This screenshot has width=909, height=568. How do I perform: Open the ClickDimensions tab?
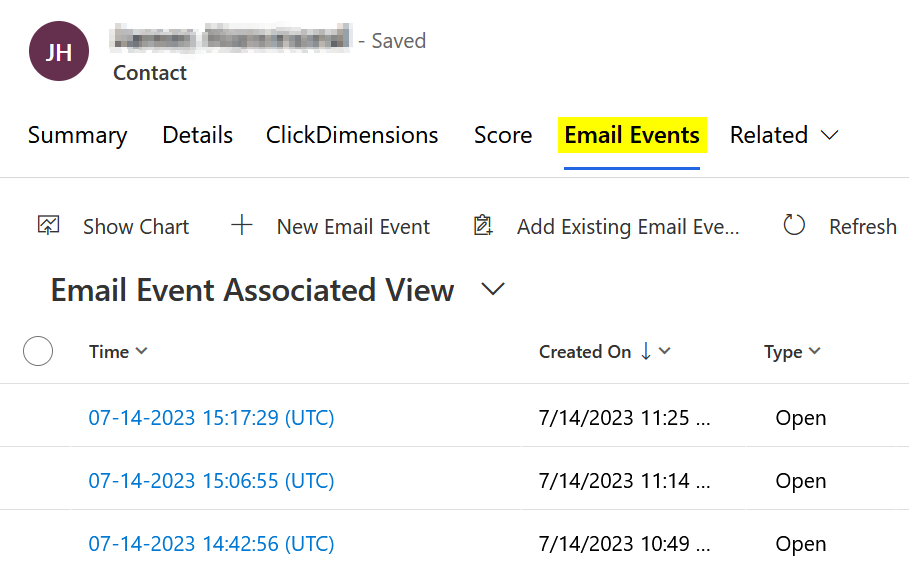[352, 135]
